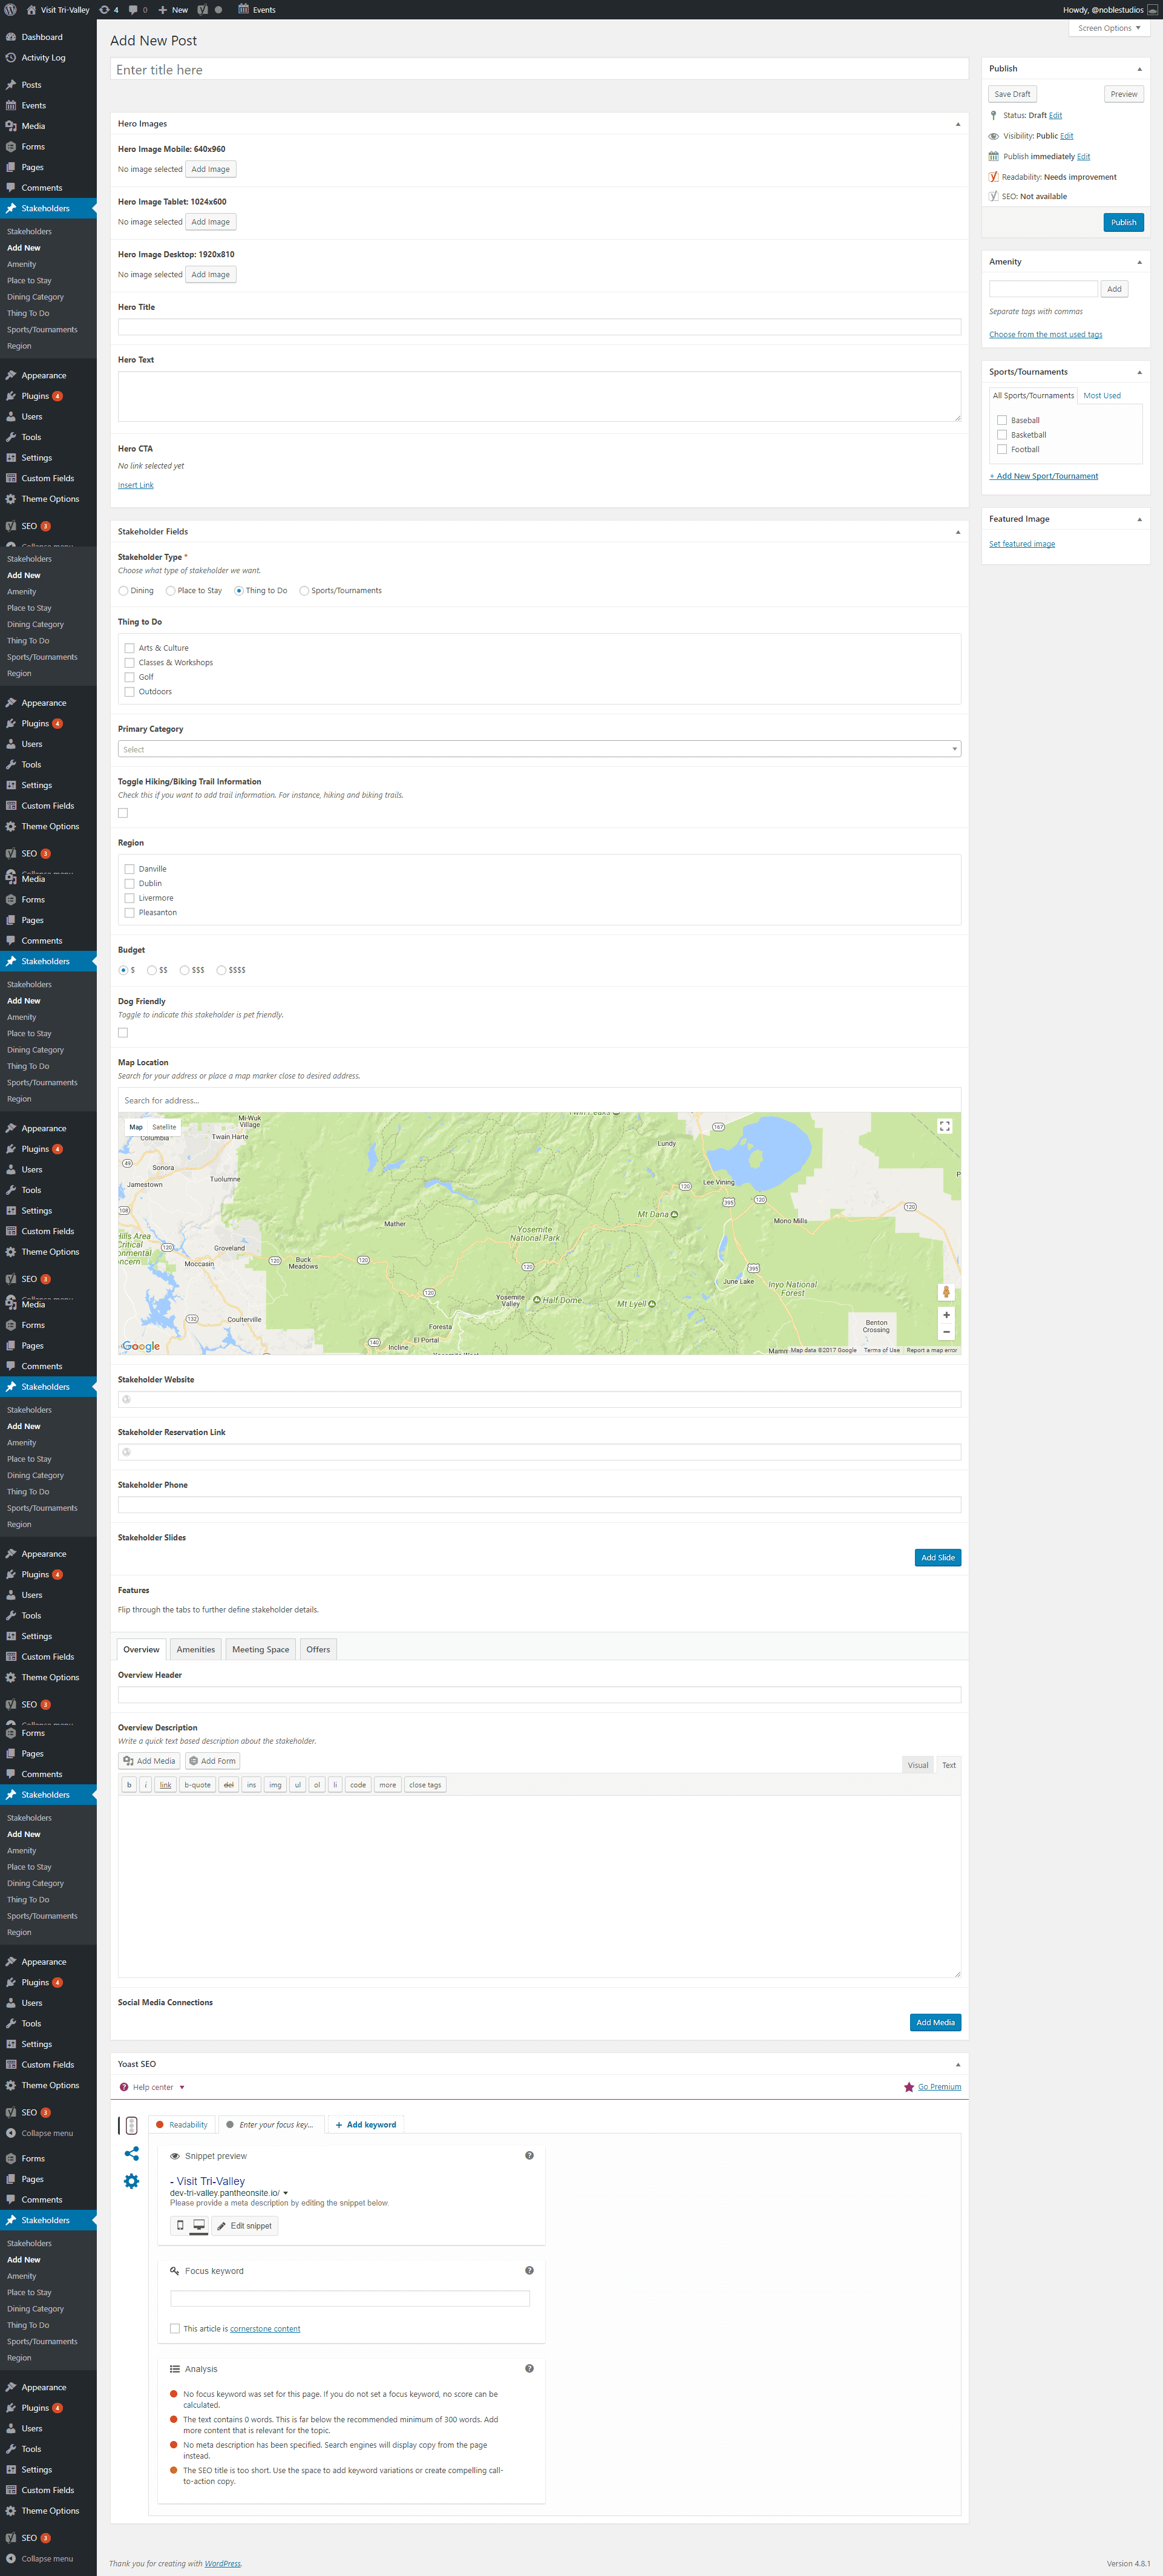Set budget to $$$
This screenshot has width=1163, height=2576.
(185, 970)
